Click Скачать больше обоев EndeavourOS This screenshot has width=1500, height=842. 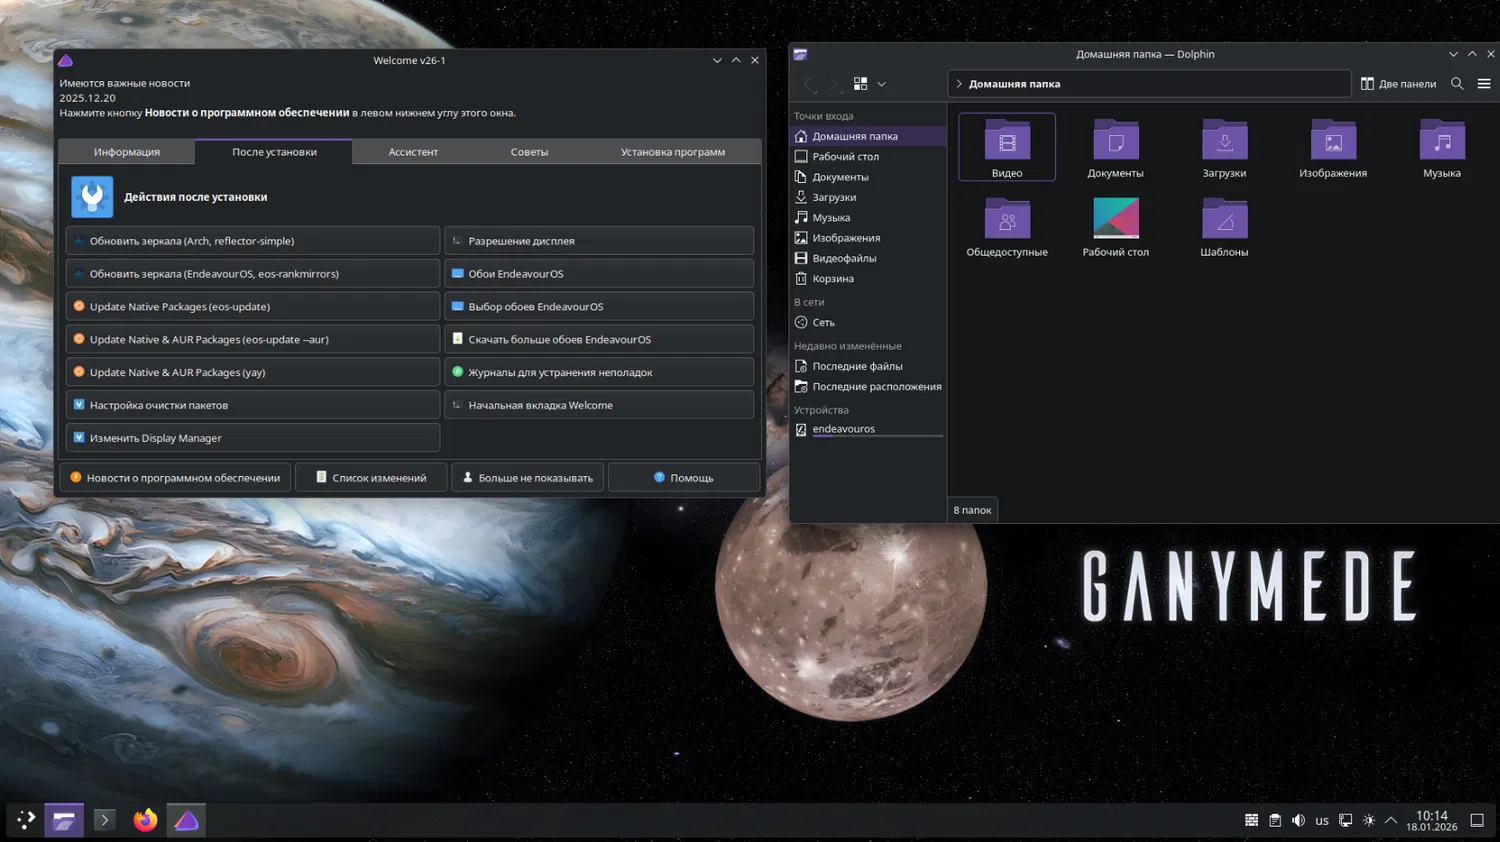tap(599, 340)
